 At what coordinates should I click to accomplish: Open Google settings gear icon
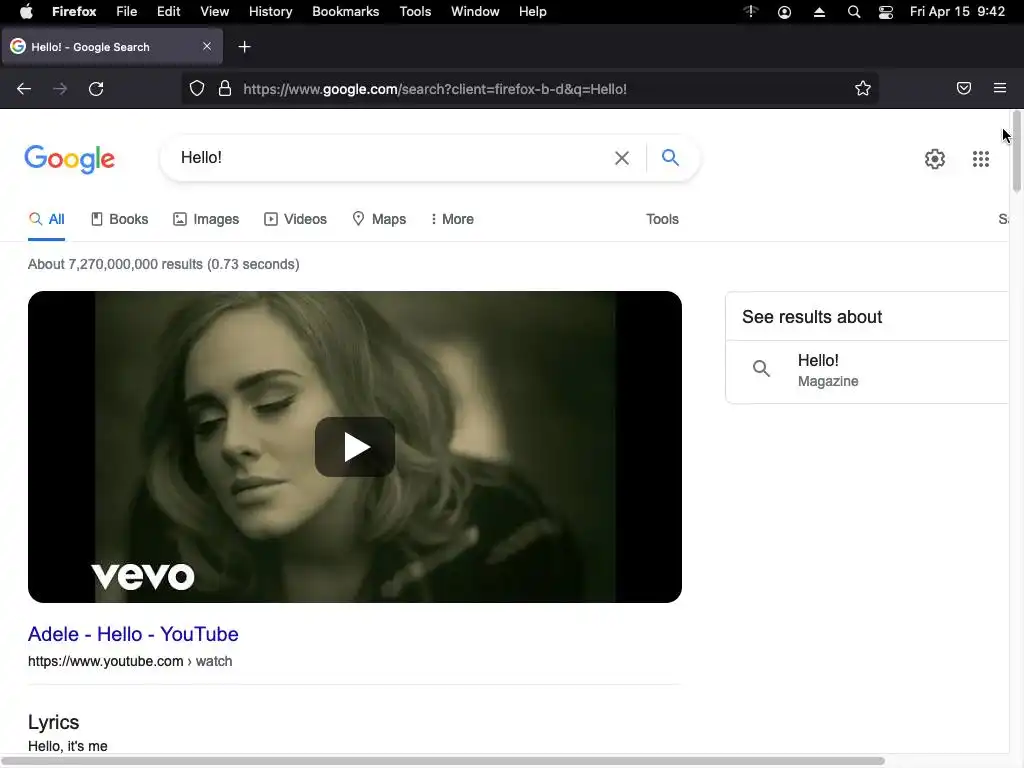(x=935, y=159)
